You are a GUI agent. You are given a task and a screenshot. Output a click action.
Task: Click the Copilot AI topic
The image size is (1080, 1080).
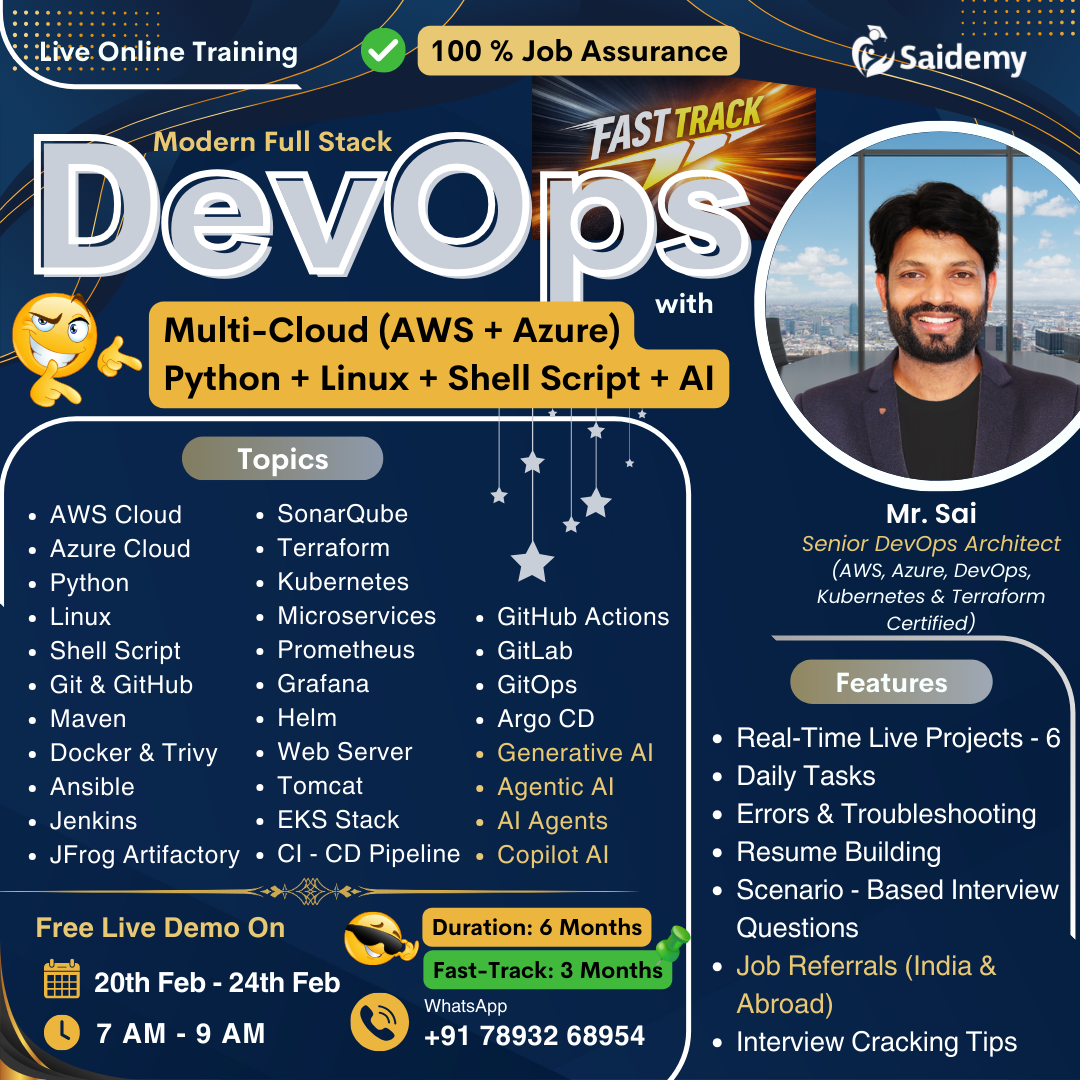553,855
